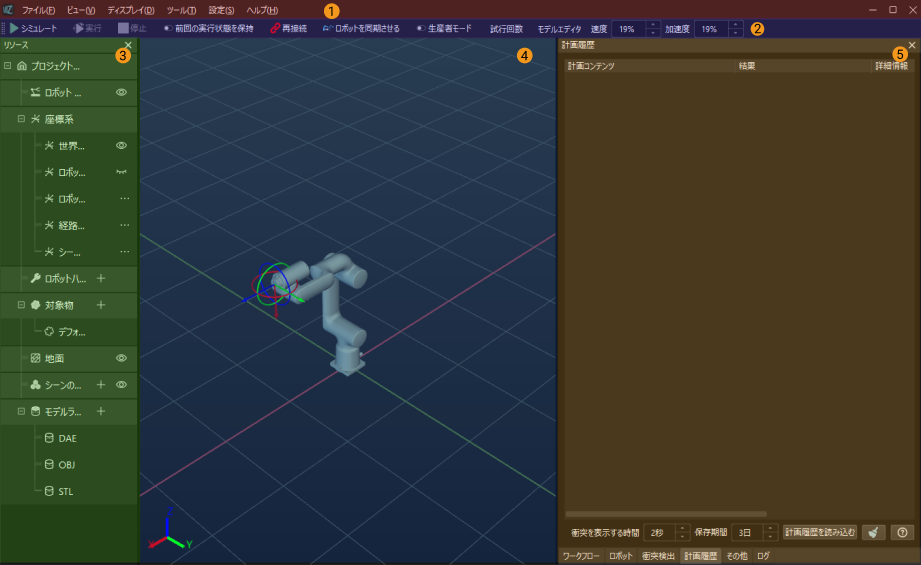Screen dimensions: 921x565
Task: Collapse the 対象物 tree node
Action: pos(21,305)
